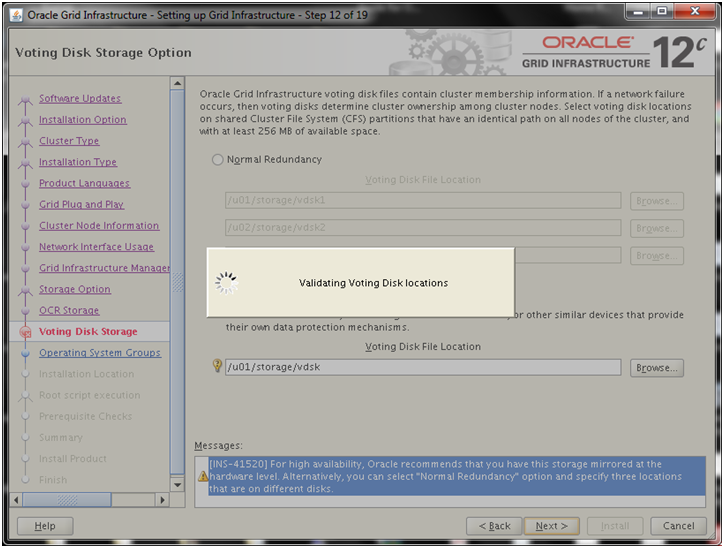Click the Root script execution step label

(90, 395)
